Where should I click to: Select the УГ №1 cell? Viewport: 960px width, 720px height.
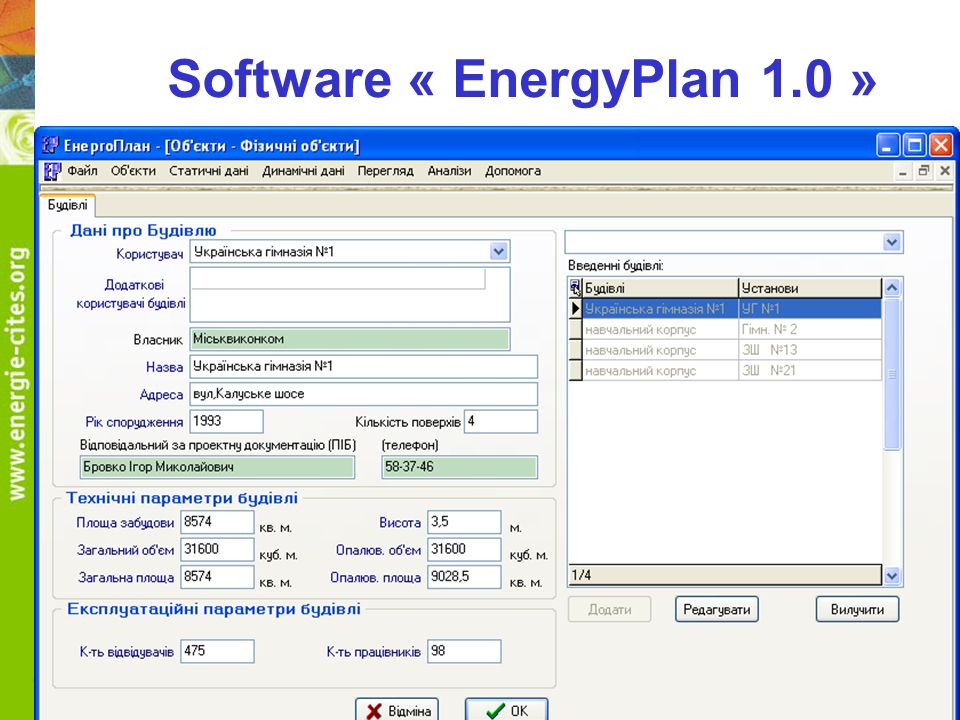click(x=810, y=309)
